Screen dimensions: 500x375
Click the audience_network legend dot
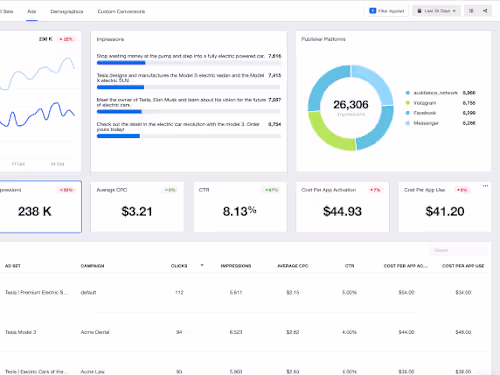click(x=407, y=93)
